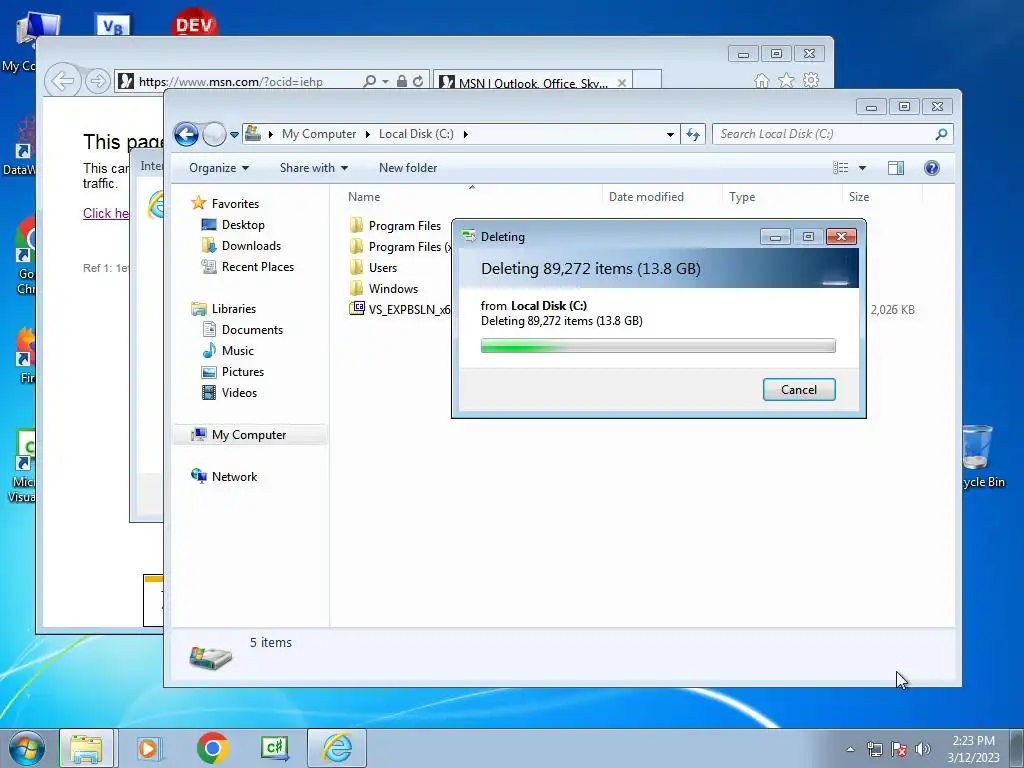Screen dimensions: 1024x768
Task: Open the volume control in tray
Action: click(x=923, y=749)
